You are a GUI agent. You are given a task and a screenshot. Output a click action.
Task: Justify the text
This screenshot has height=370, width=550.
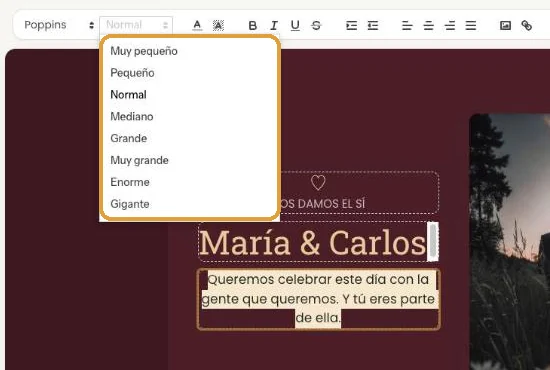(x=471, y=25)
